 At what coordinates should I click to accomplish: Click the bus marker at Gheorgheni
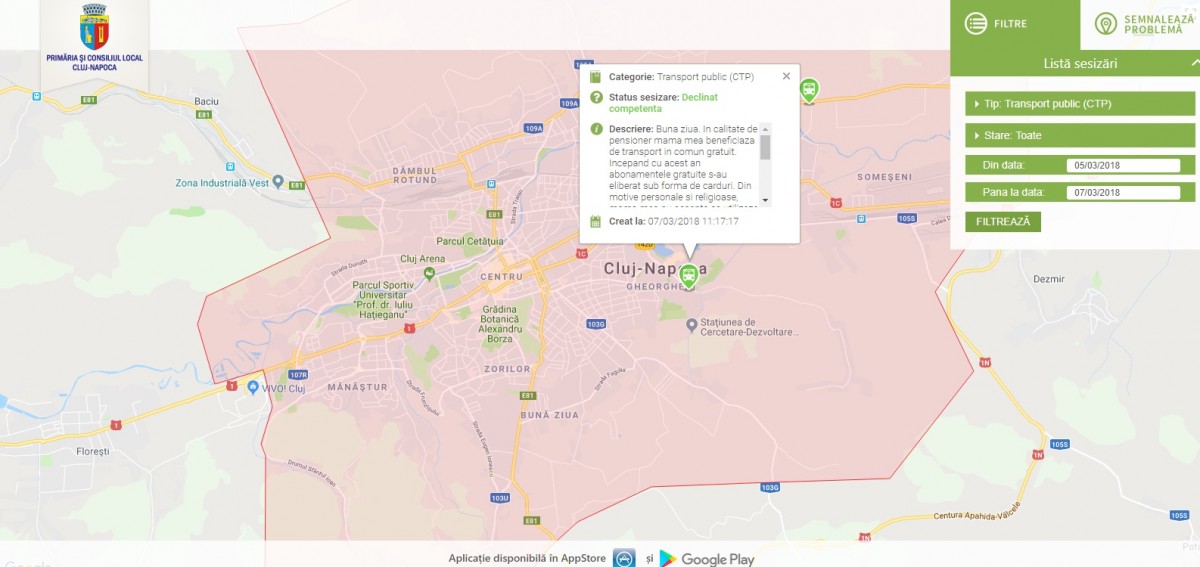[688, 275]
